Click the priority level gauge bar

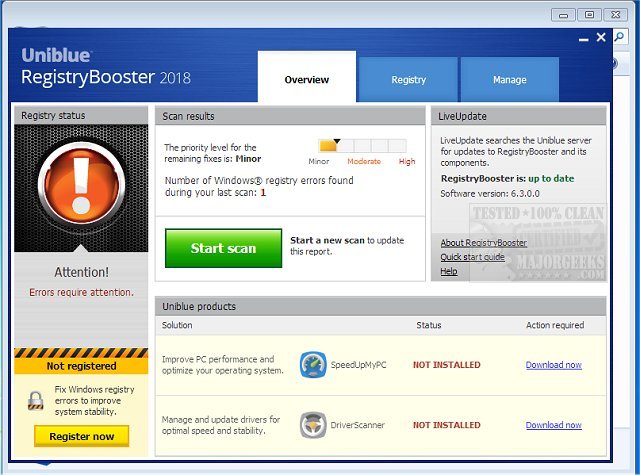[x=362, y=145]
